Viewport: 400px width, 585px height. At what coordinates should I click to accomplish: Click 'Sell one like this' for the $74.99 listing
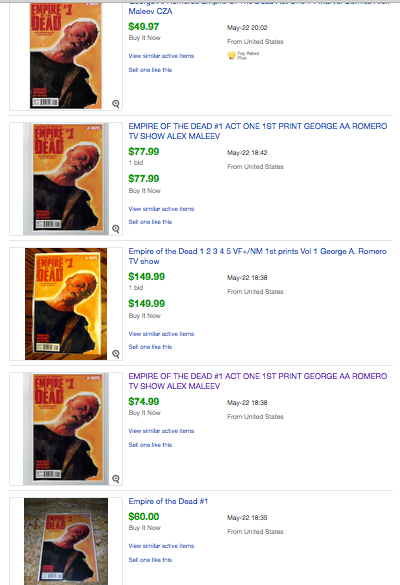point(150,445)
